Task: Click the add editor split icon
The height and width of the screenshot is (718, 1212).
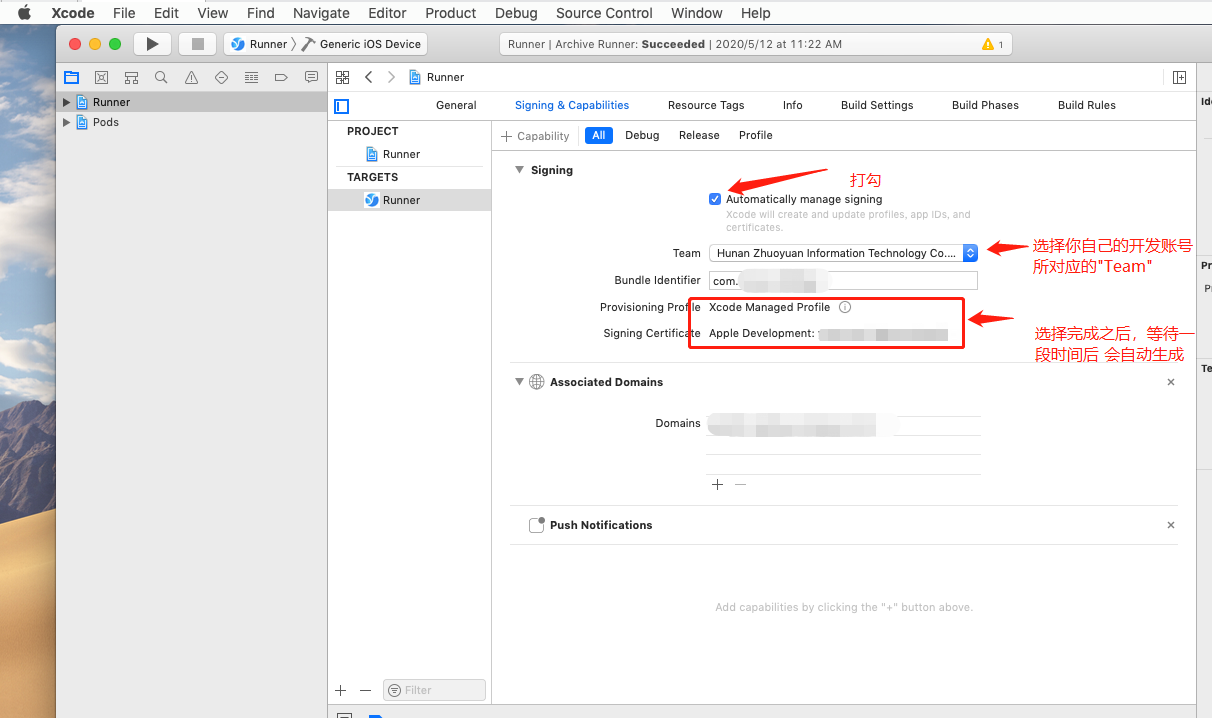Action: click(1180, 77)
